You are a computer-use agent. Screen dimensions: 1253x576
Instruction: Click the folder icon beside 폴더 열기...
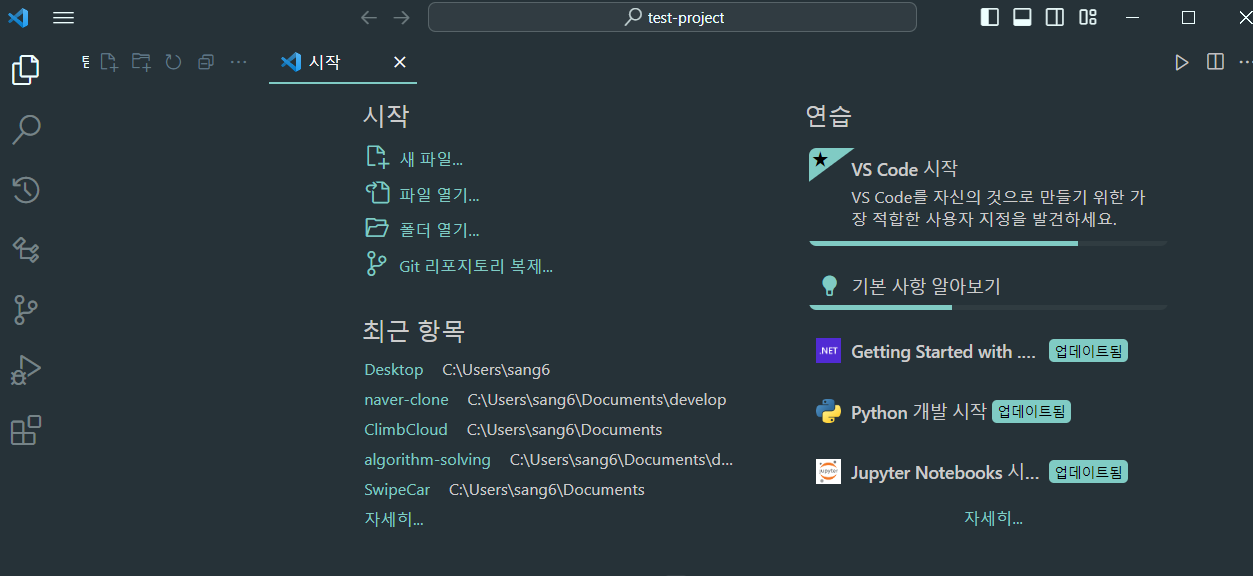(x=377, y=228)
